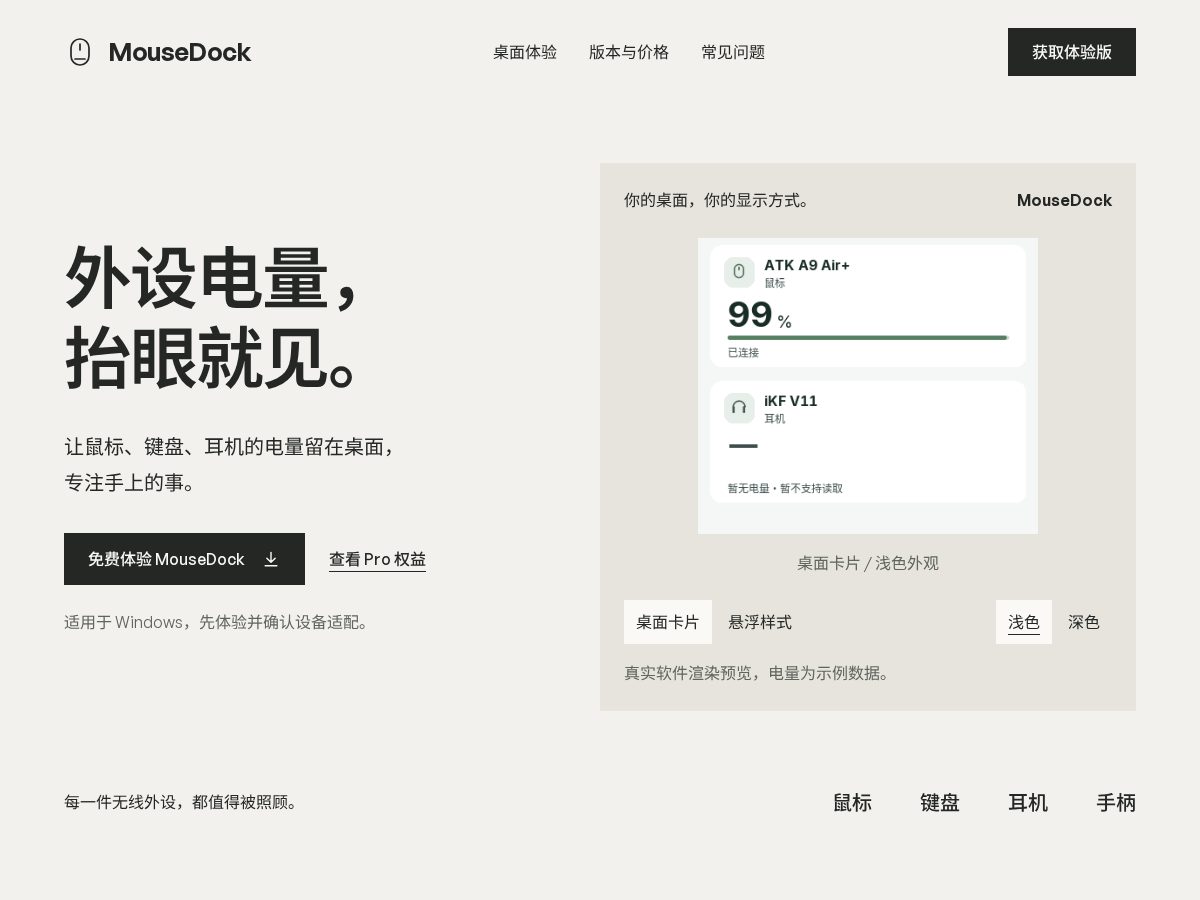Select the 浅色 appearance option
This screenshot has width=1200, height=900.
[1024, 622]
